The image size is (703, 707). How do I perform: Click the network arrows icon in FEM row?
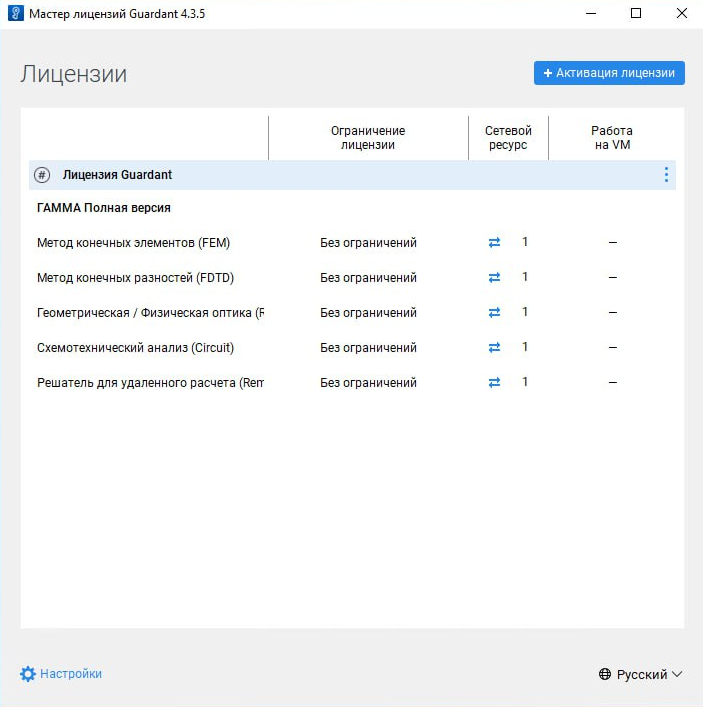(494, 243)
